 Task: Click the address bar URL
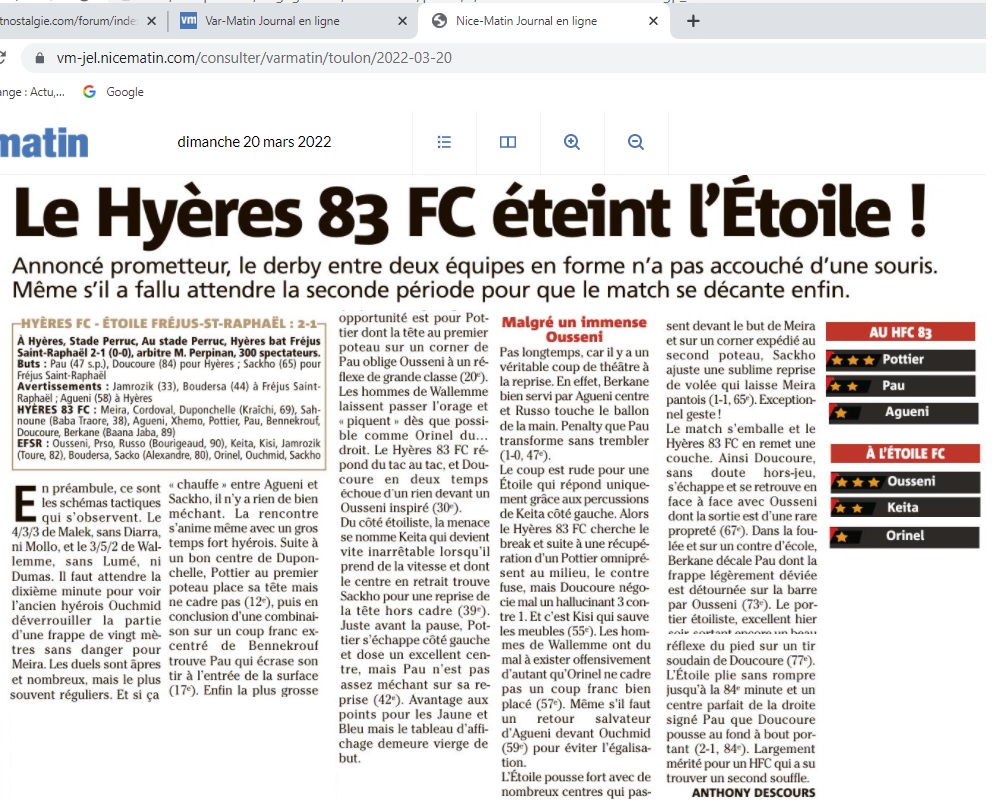coord(254,58)
